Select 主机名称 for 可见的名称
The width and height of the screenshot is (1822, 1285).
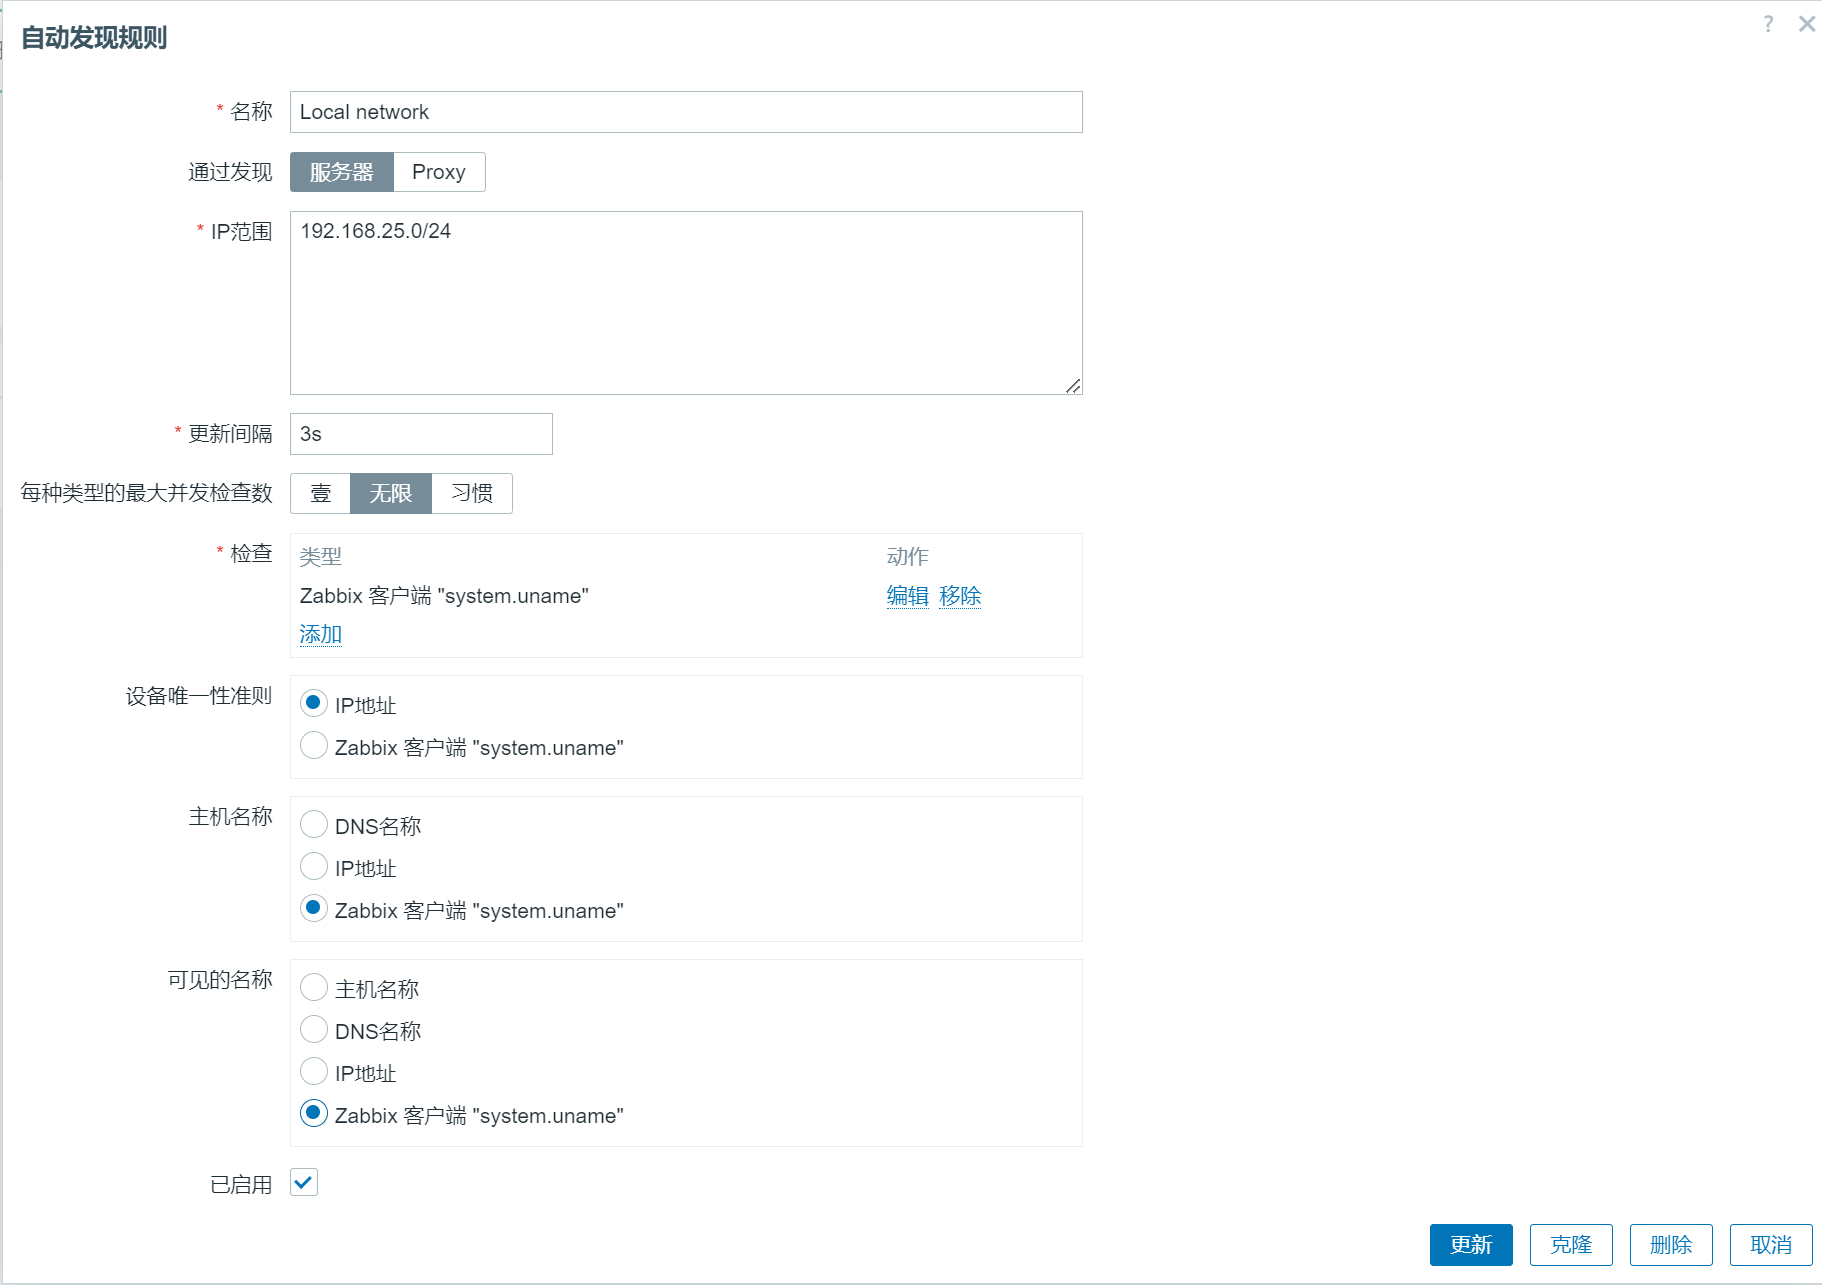[314, 987]
